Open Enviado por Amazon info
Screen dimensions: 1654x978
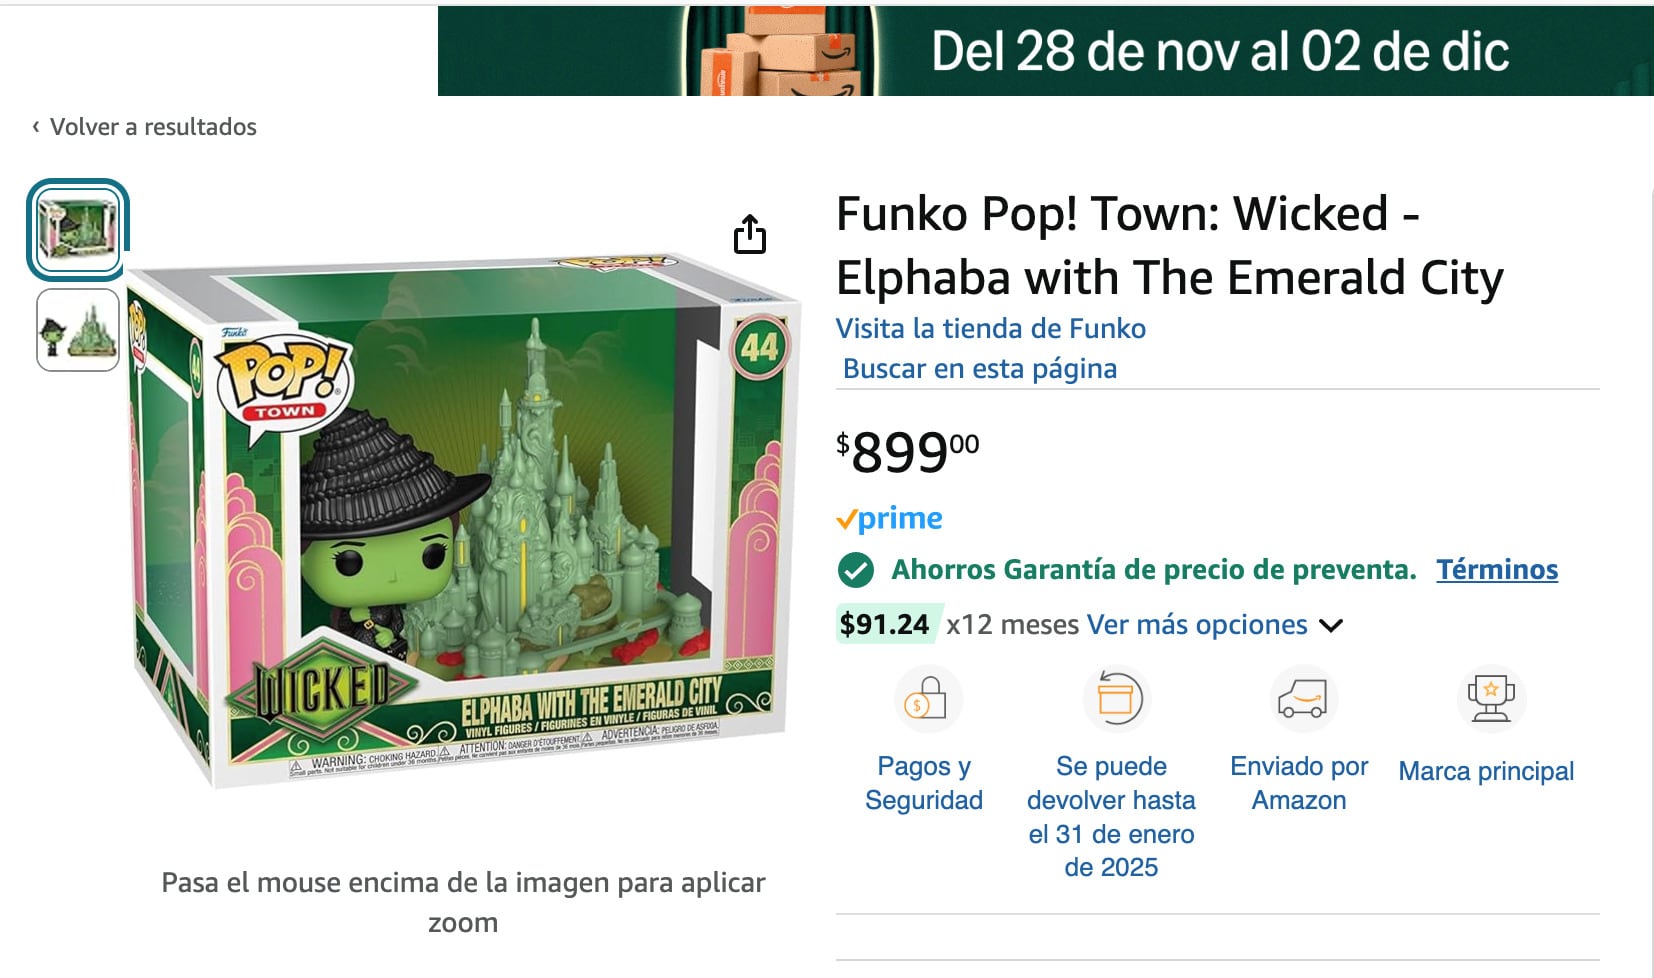(x=1299, y=783)
